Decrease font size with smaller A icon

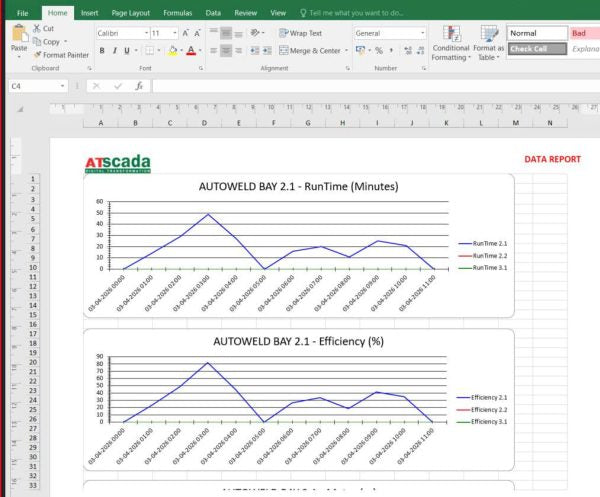coord(197,33)
